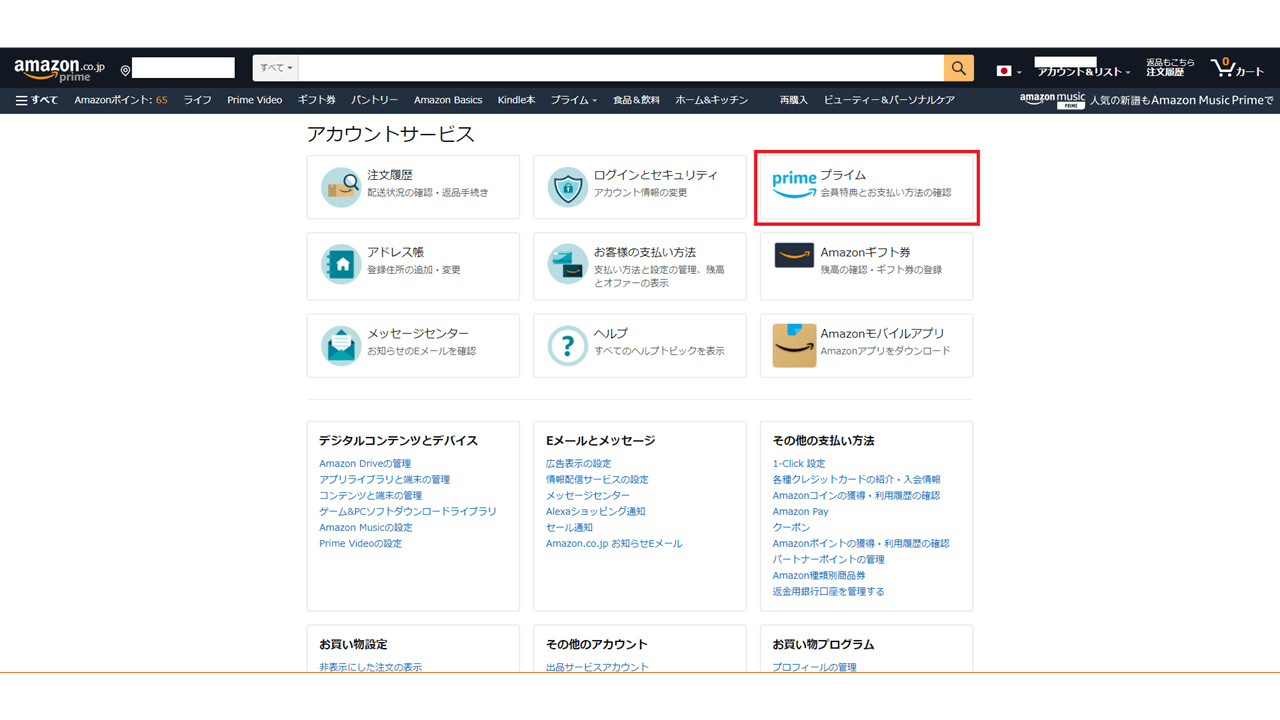Click the ヘルプ question mark icon

point(567,345)
